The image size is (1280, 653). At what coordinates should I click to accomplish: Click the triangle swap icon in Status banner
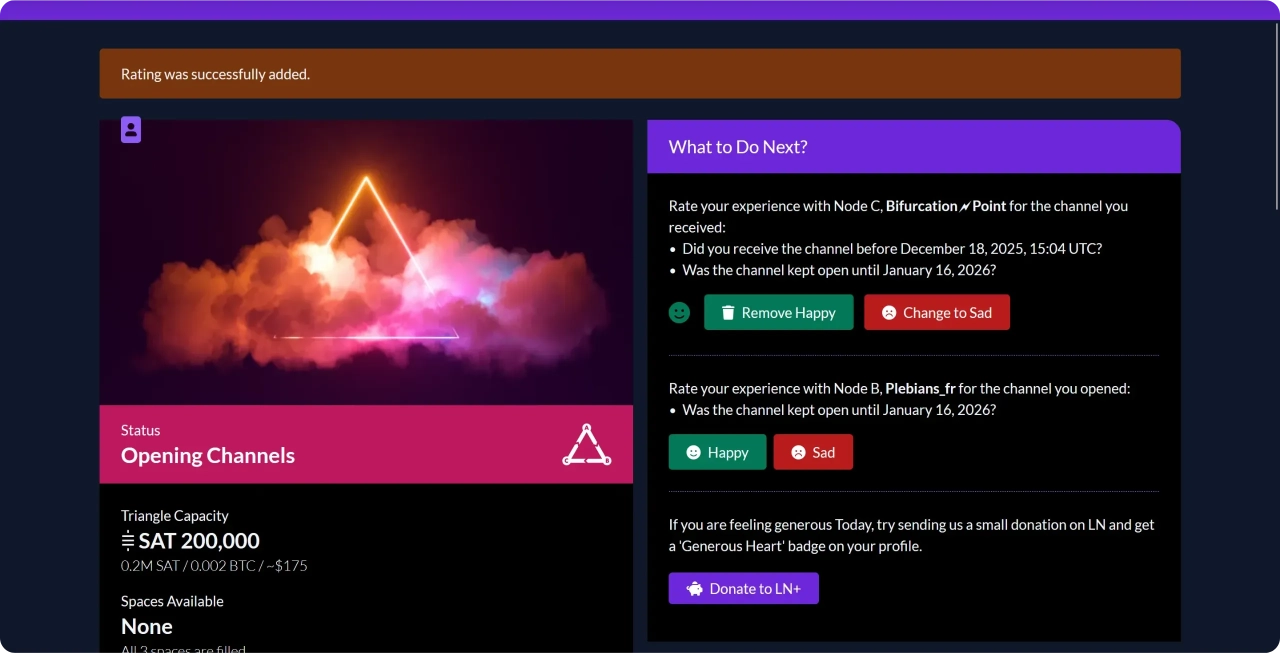(x=587, y=445)
